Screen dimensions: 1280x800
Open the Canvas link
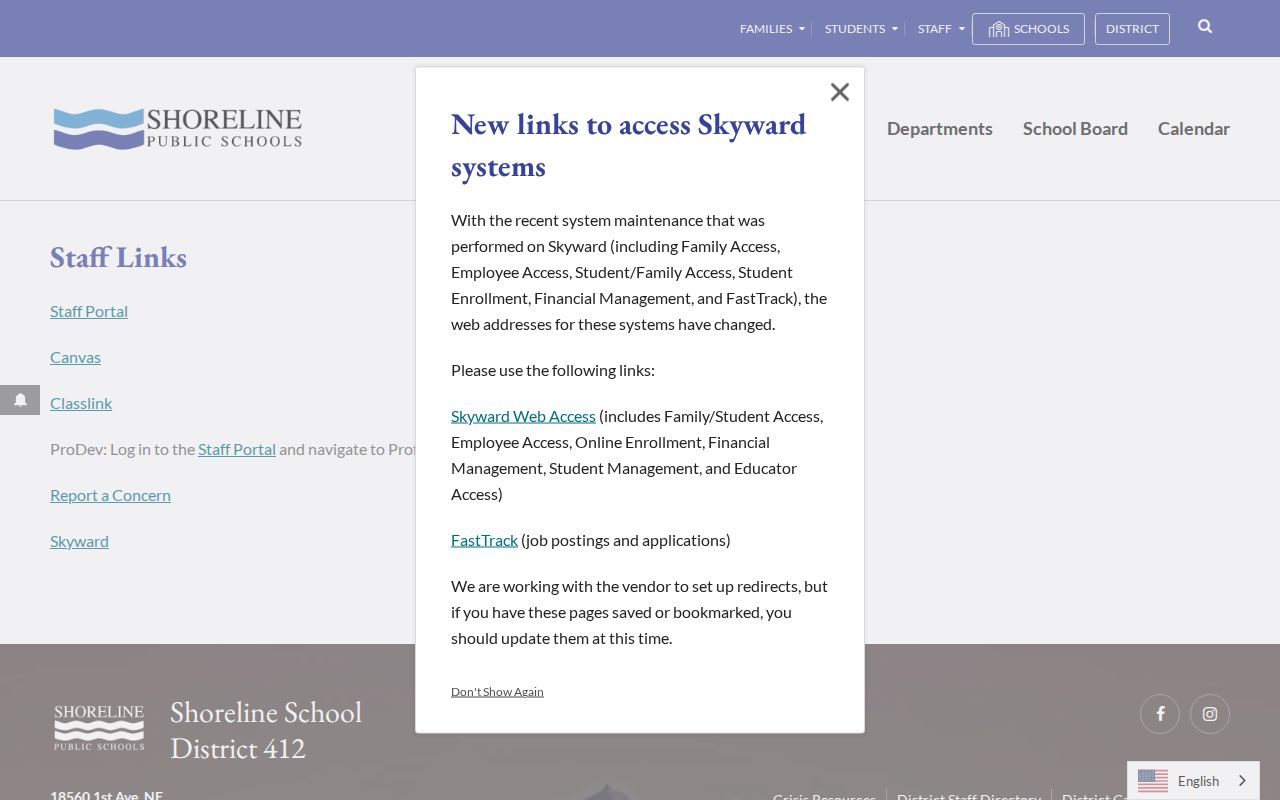point(75,357)
